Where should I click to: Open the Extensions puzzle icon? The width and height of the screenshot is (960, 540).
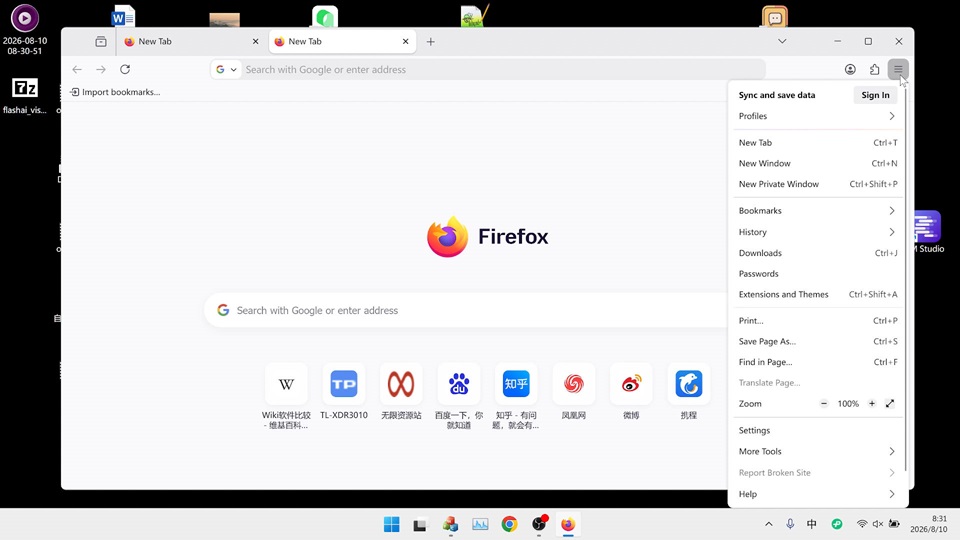(874, 69)
